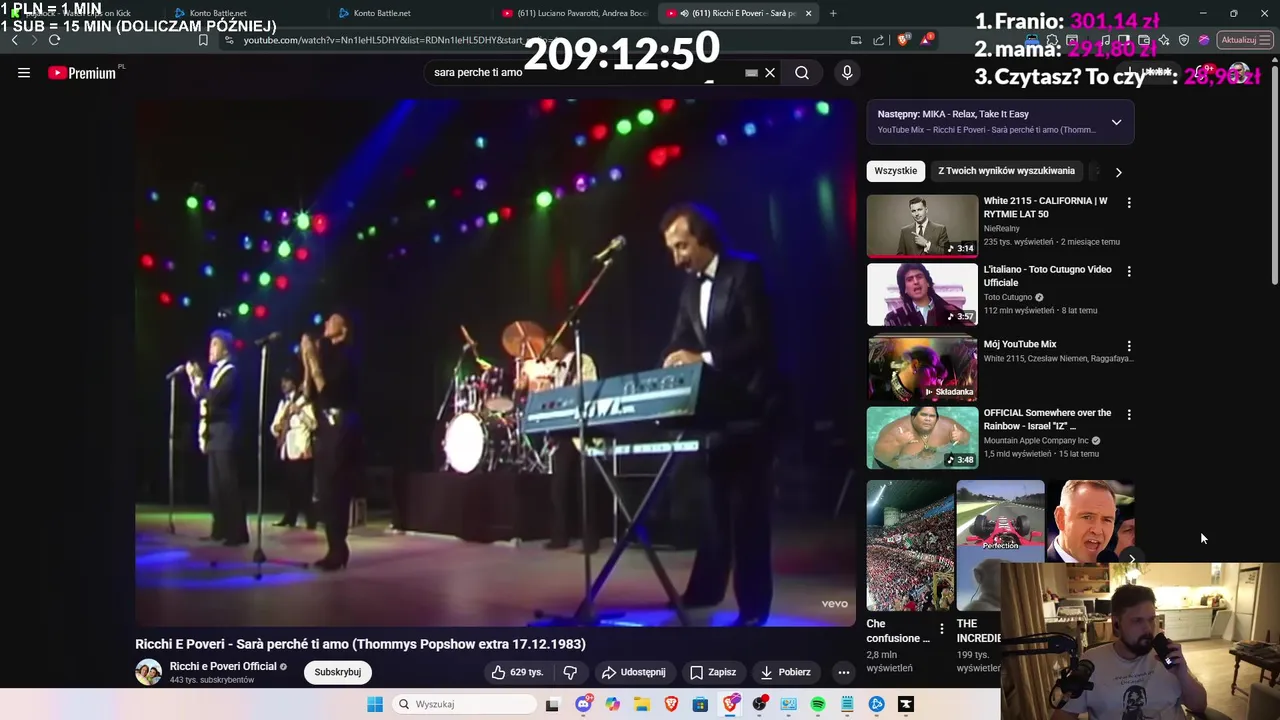Open the Windows Start menu

coord(375,704)
